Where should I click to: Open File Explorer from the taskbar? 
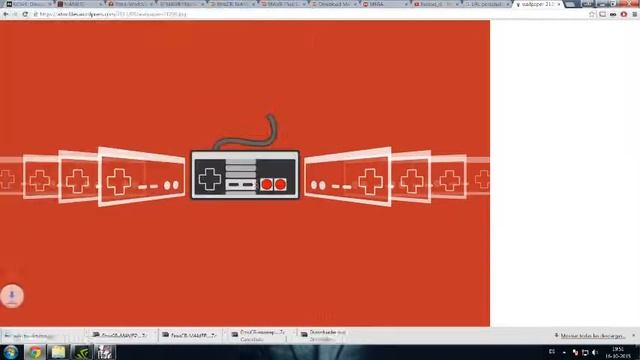58,352
